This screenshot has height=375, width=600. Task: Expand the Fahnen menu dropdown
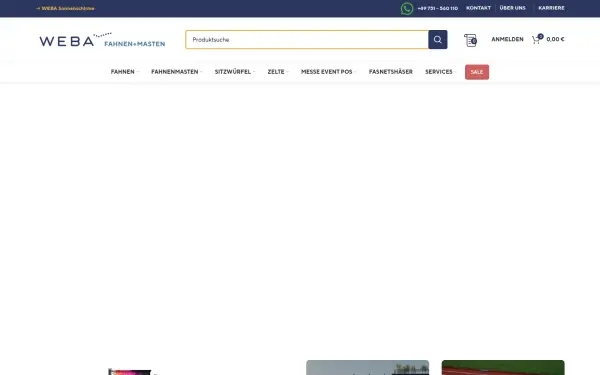click(x=124, y=72)
